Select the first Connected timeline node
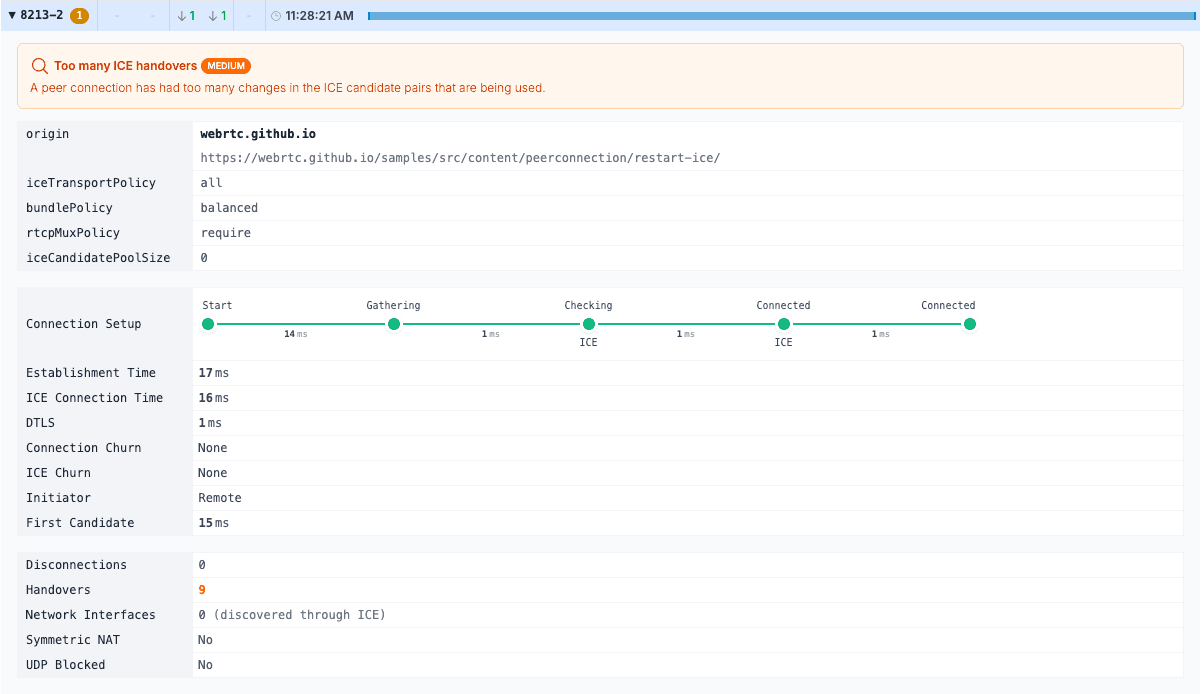Viewport: 1202px width, 694px height. [784, 324]
